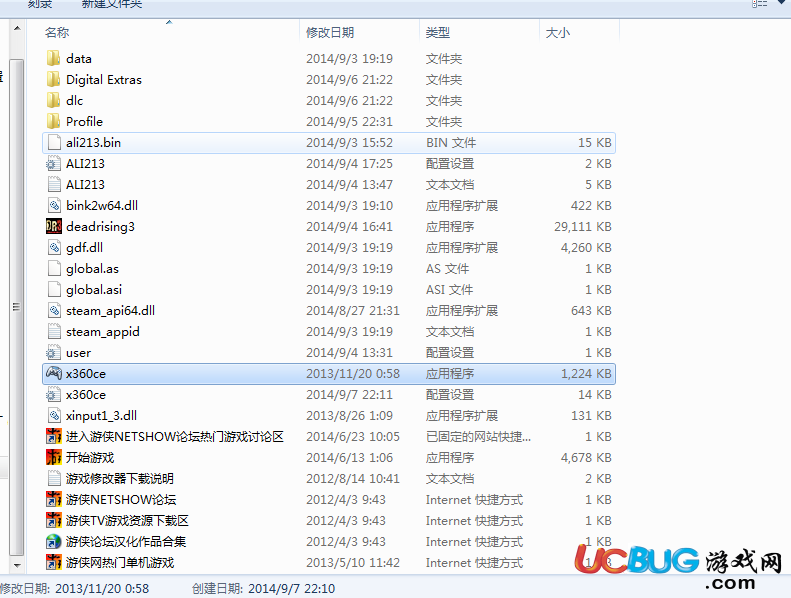Click the user file name
This screenshot has width=791, height=598.
78,353
